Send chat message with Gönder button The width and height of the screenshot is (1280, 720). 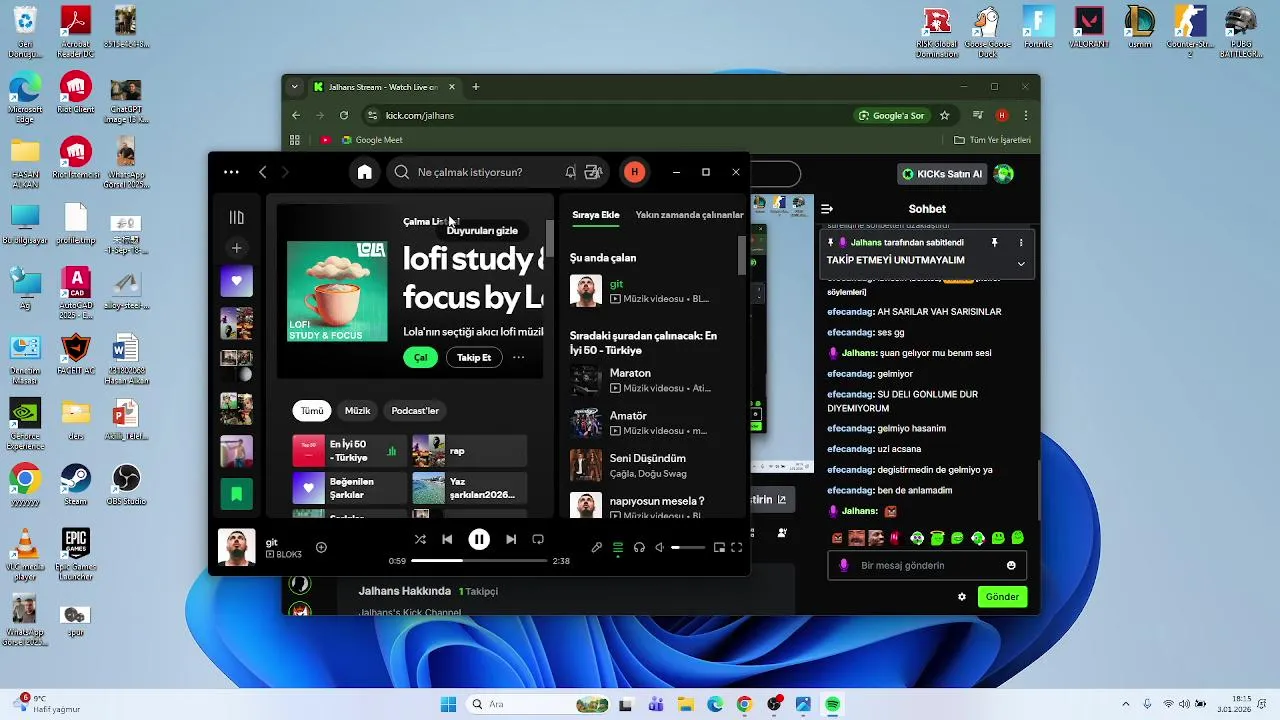[x=1002, y=597]
